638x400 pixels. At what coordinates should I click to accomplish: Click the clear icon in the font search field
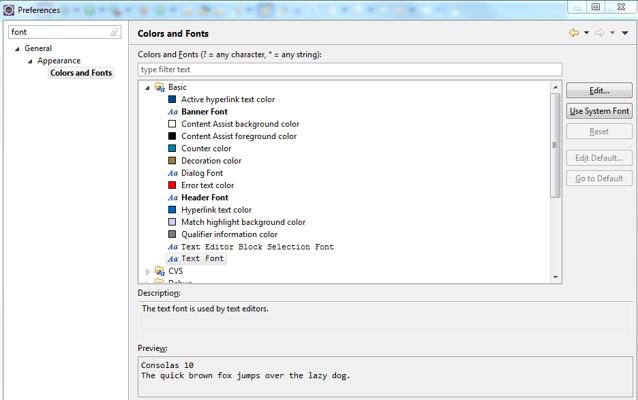115,32
